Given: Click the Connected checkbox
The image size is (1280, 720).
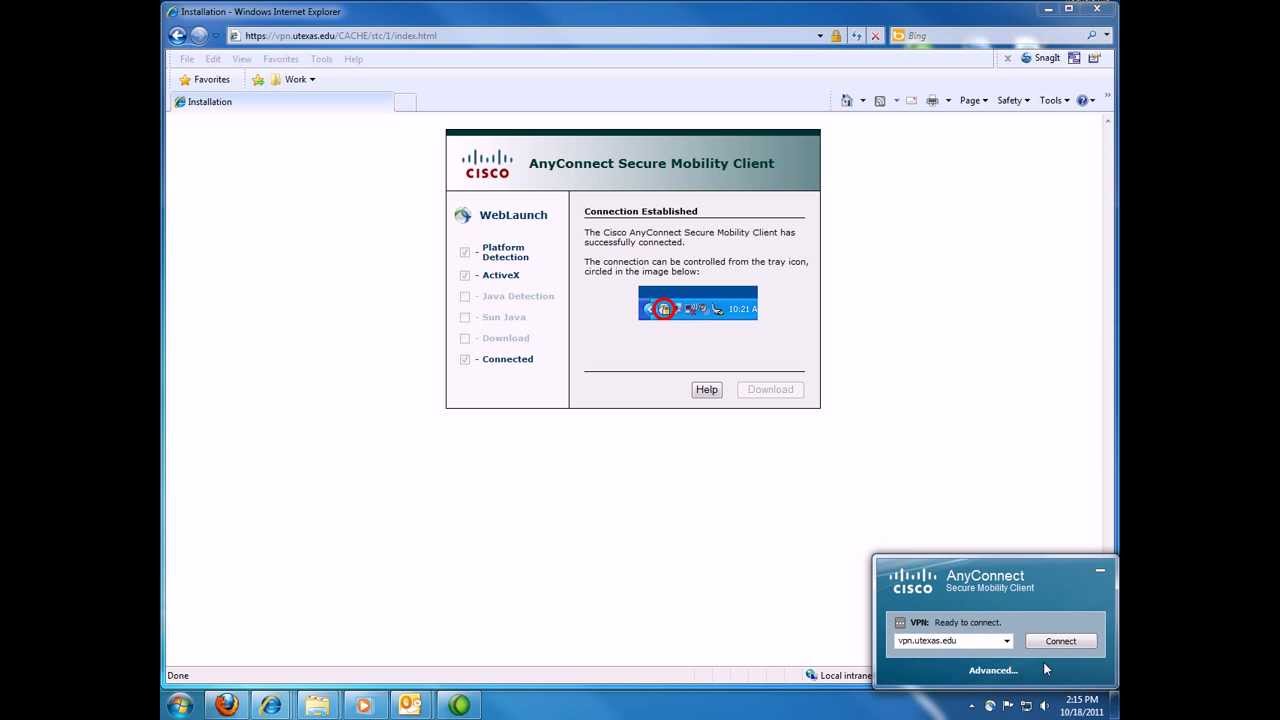Looking at the screenshot, I should 465,359.
